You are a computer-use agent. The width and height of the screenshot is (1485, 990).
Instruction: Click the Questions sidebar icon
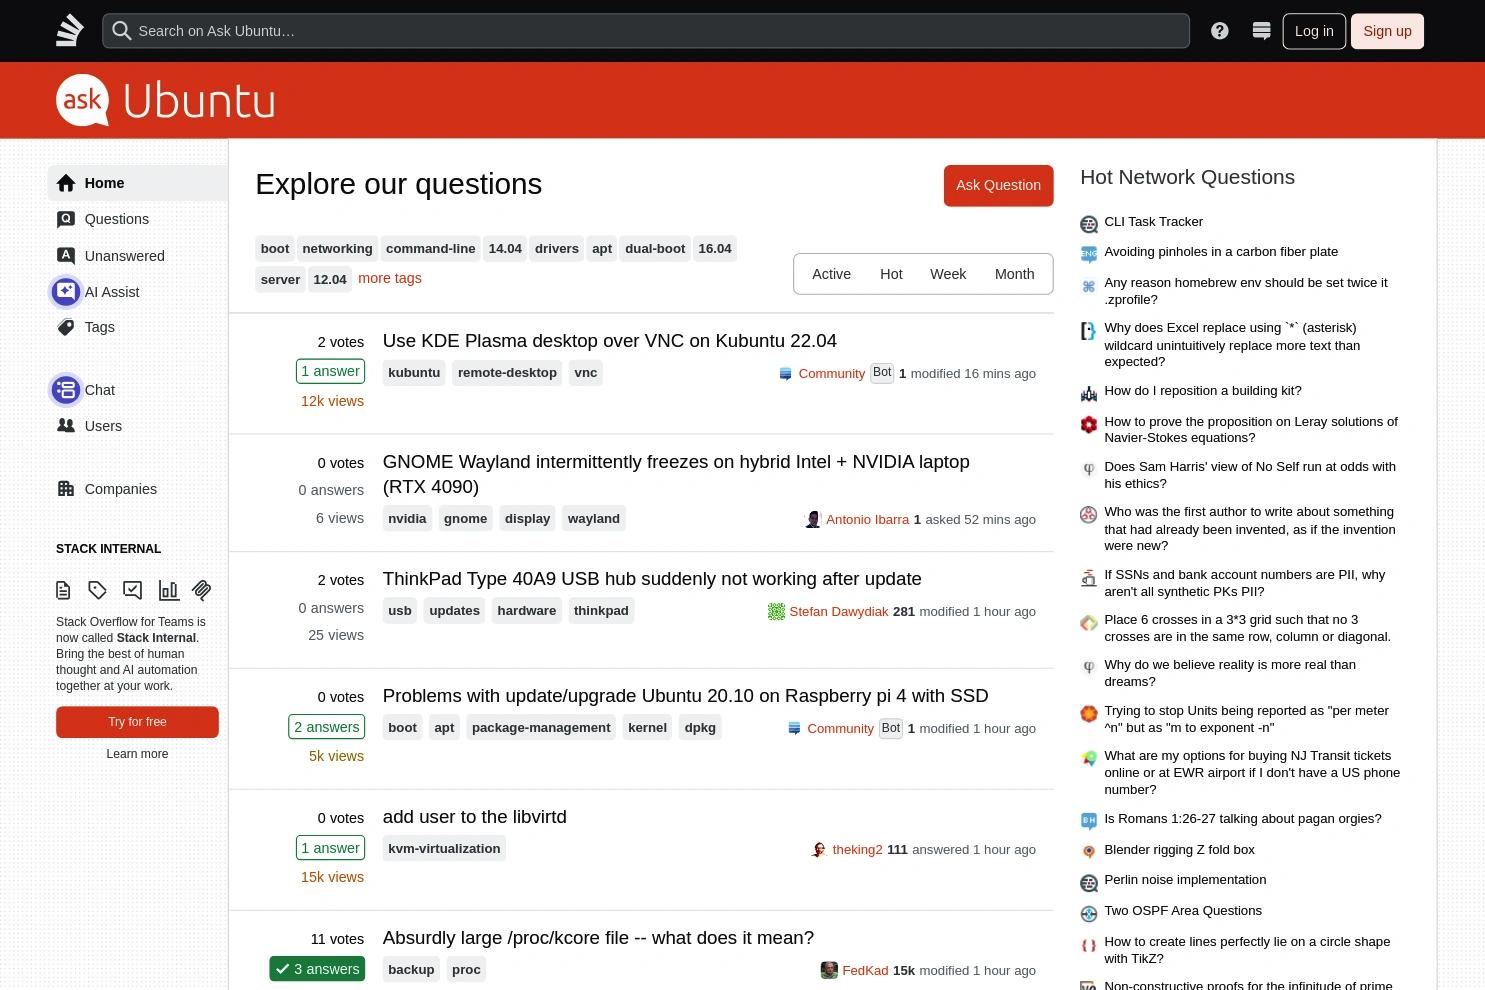coord(66,219)
